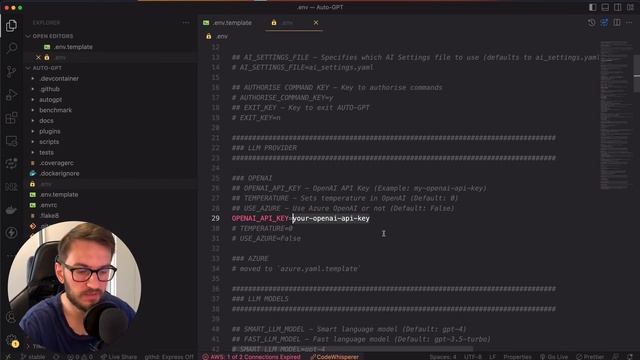Expand the plugins folder

[x=49, y=131]
